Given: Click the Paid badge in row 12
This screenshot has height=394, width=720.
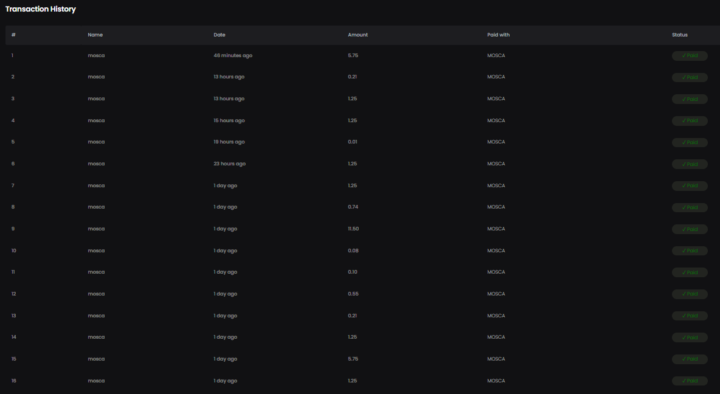Looking at the screenshot, I should coord(689,294).
